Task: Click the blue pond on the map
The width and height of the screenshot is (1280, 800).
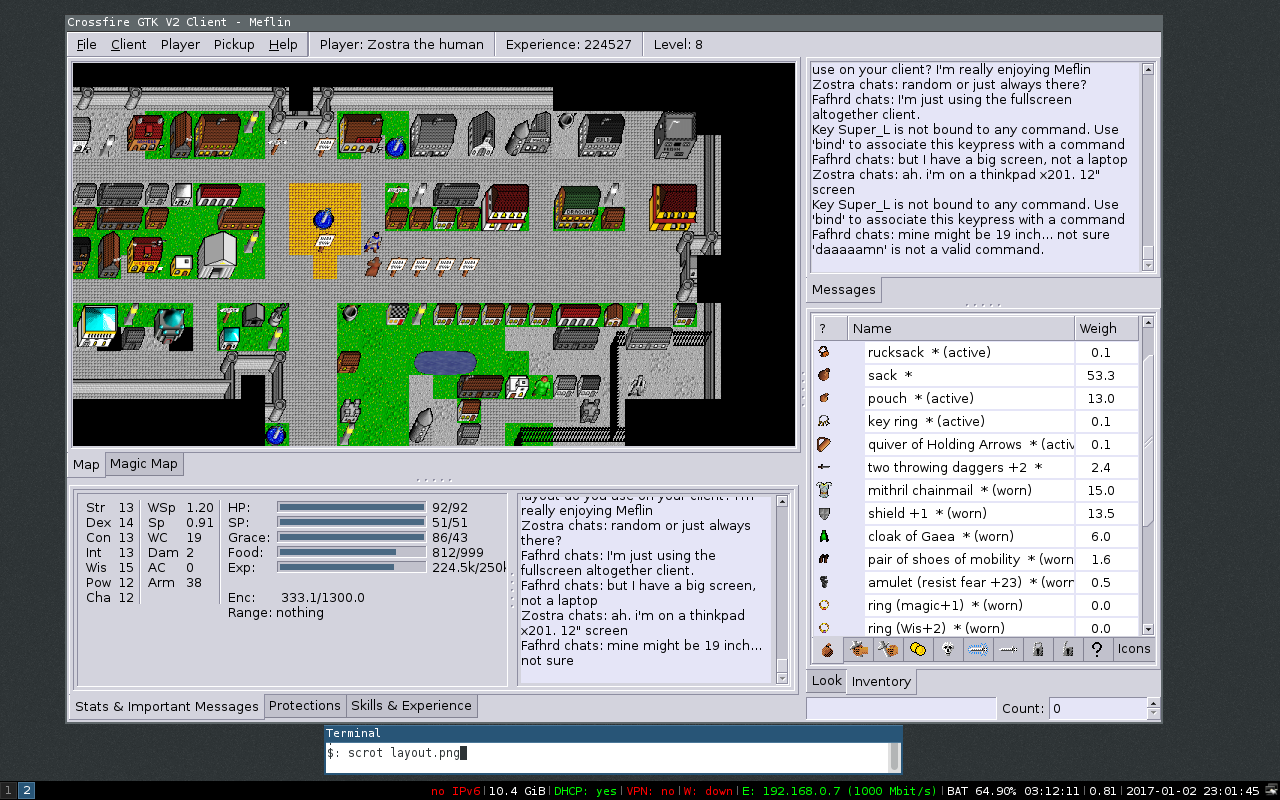Action: [x=445, y=363]
